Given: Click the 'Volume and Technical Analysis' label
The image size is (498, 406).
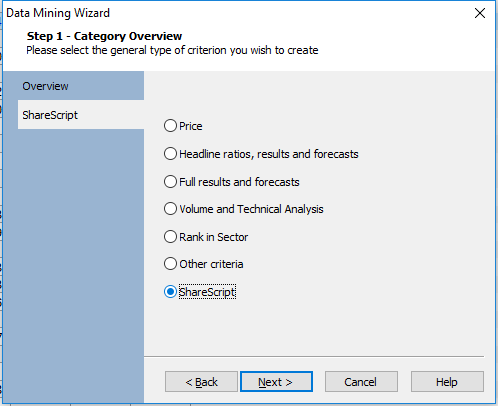Looking at the screenshot, I should [x=251, y=209].
